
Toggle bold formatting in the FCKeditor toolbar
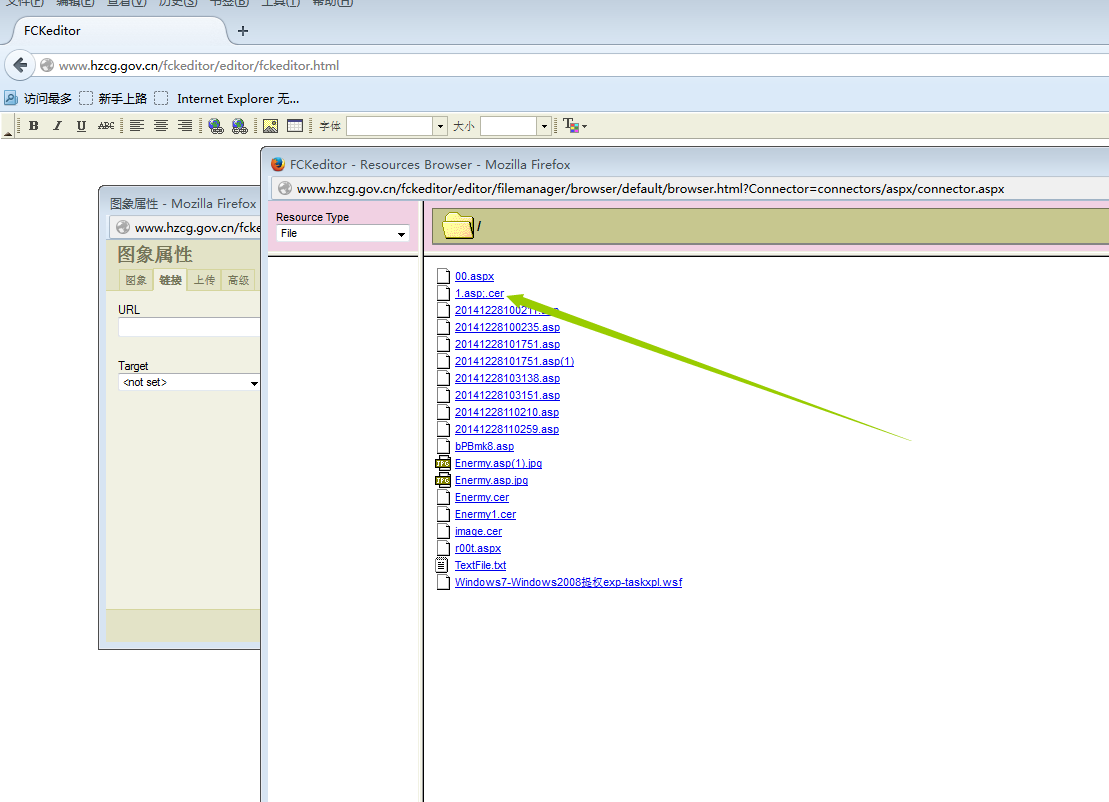pos(33,126)
